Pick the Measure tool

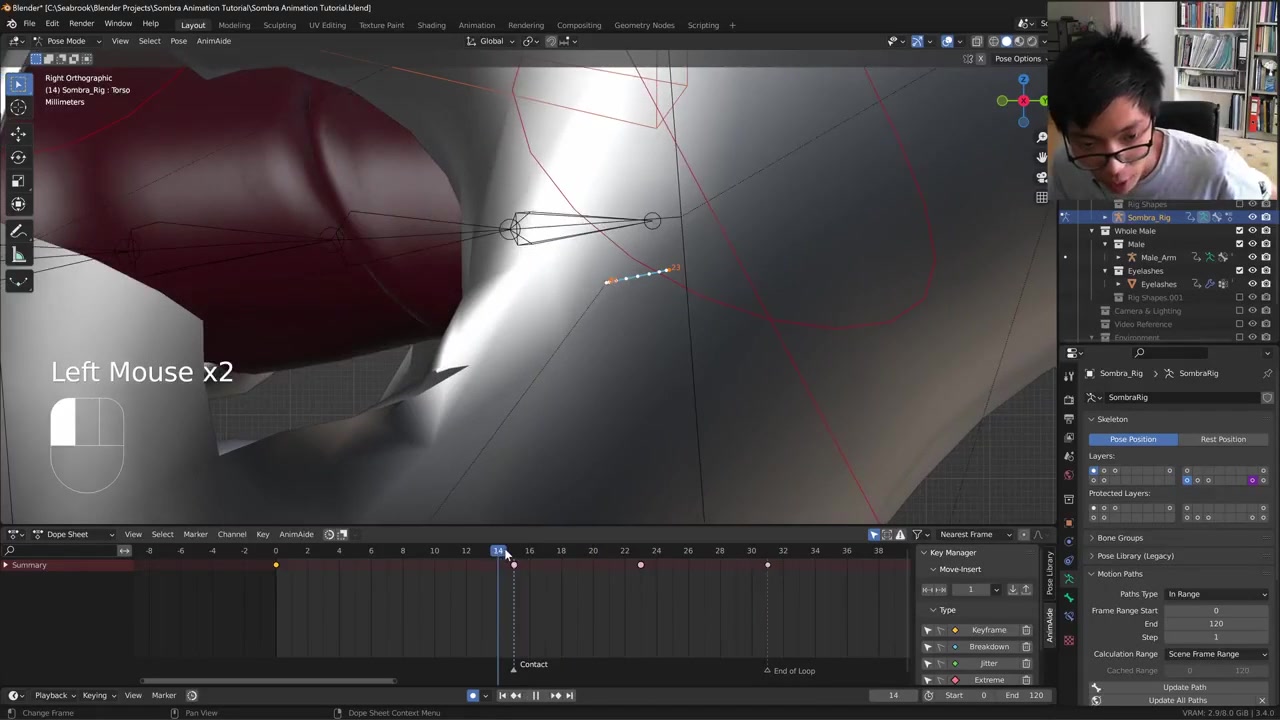pos(18,256)
